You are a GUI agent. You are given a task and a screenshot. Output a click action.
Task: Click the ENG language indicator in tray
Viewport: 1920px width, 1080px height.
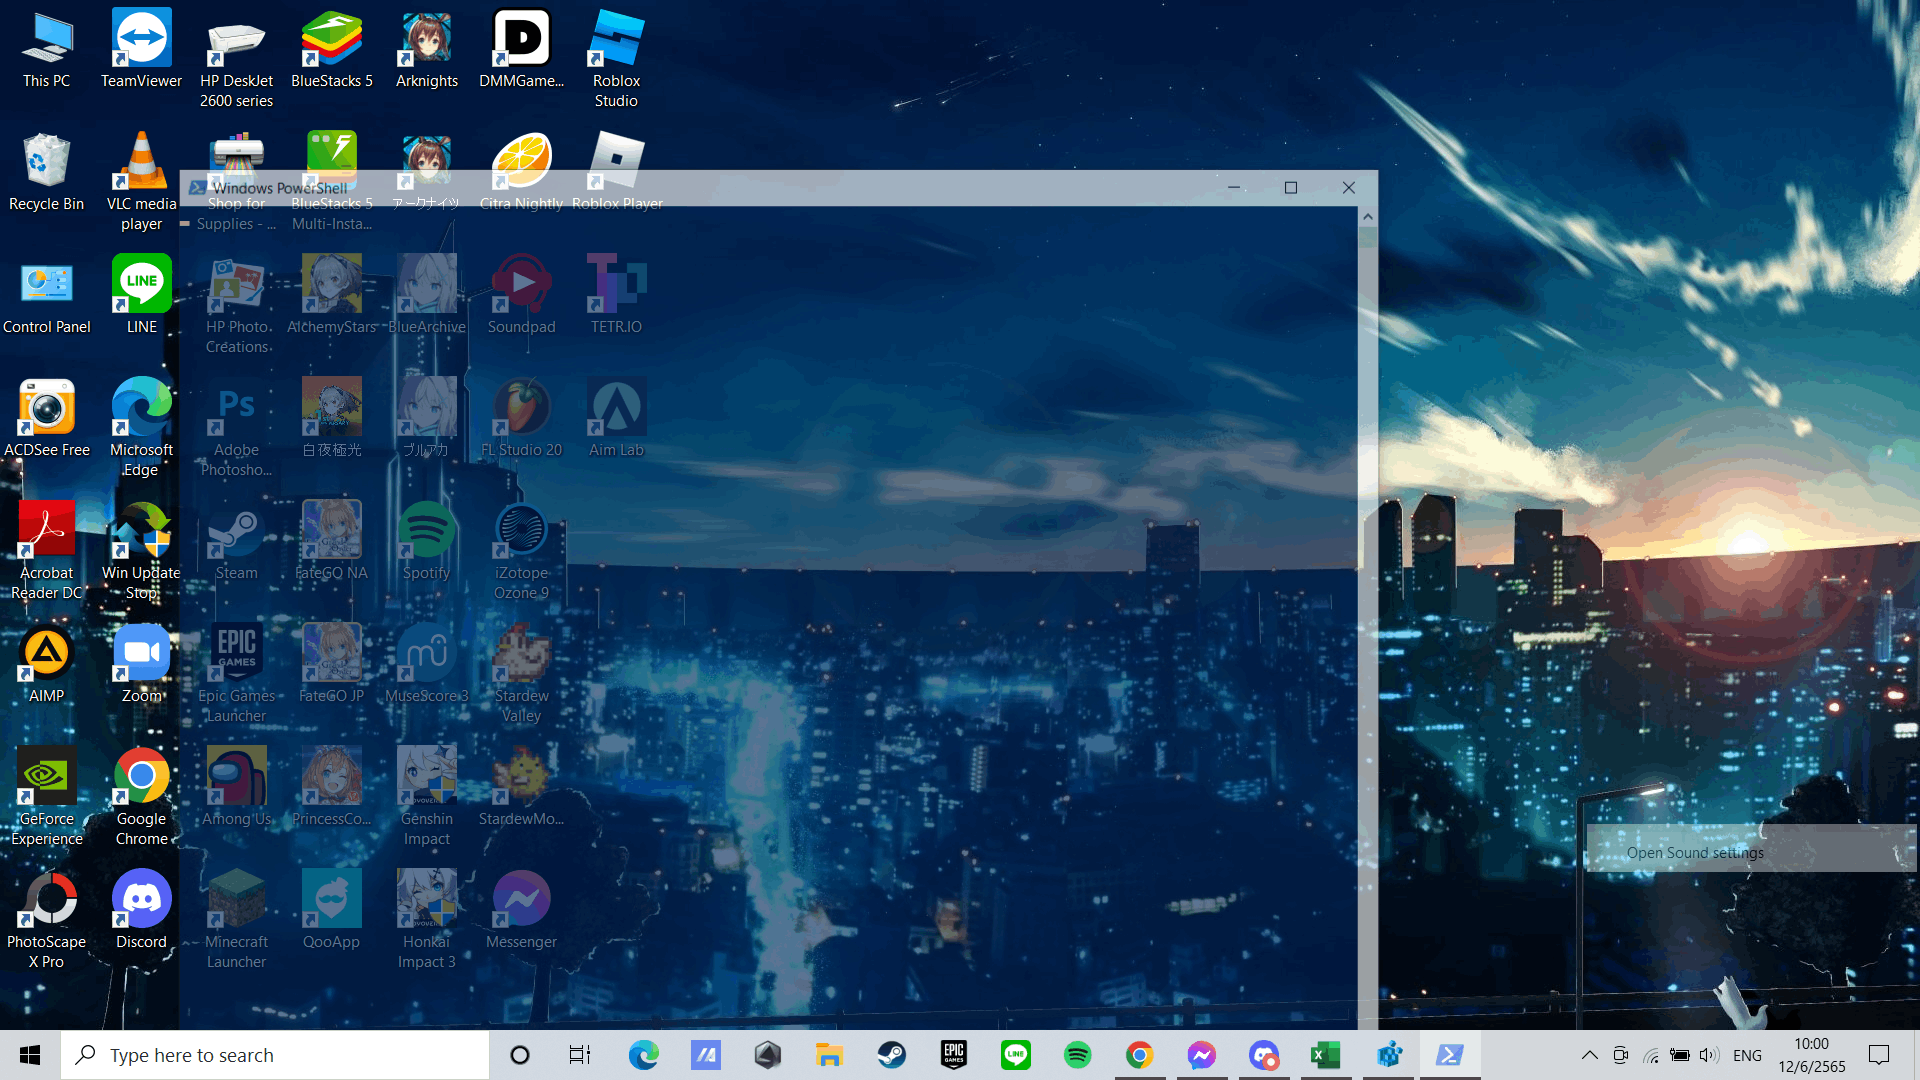click(x=1747, y=1055)
